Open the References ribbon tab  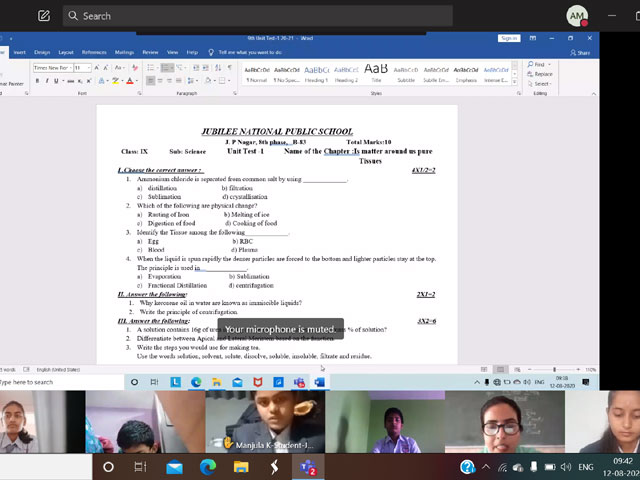click(94, 52)
